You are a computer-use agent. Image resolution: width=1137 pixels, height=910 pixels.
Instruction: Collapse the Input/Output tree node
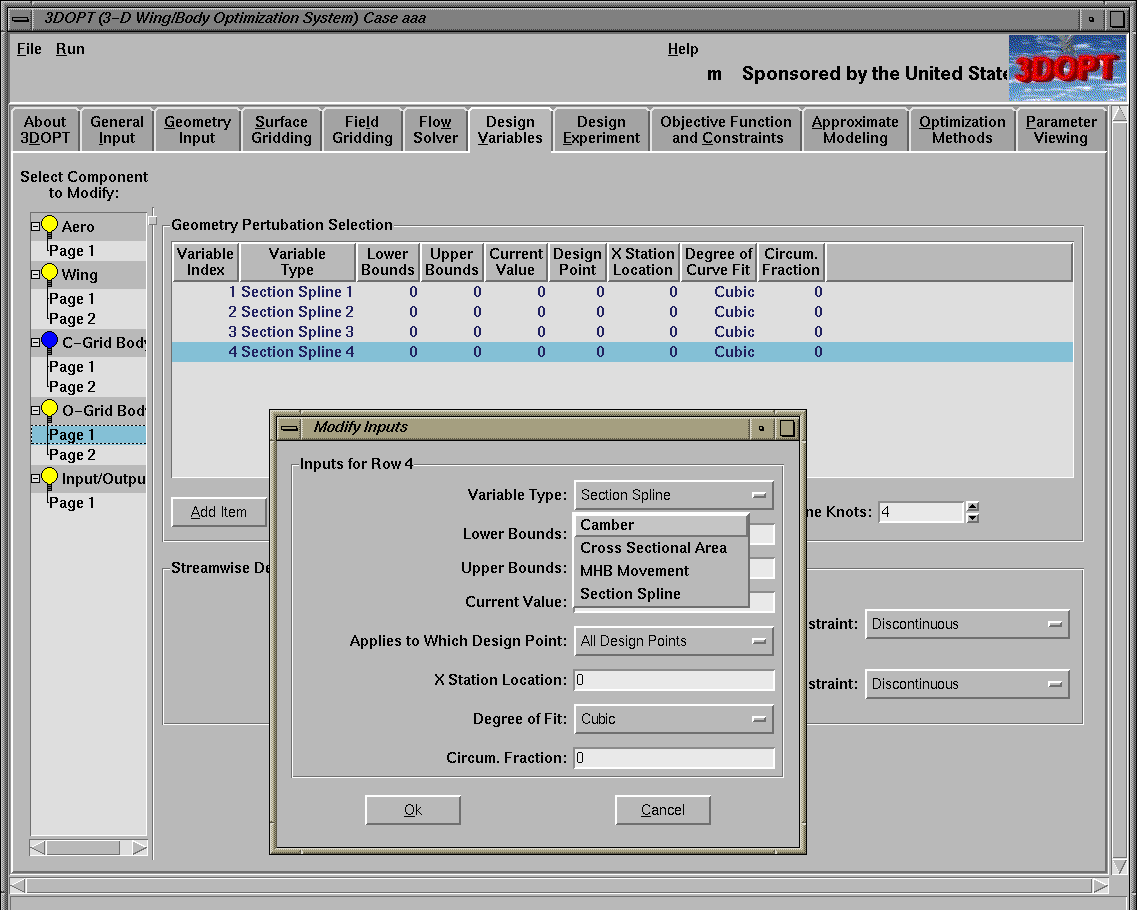point(35,479)
